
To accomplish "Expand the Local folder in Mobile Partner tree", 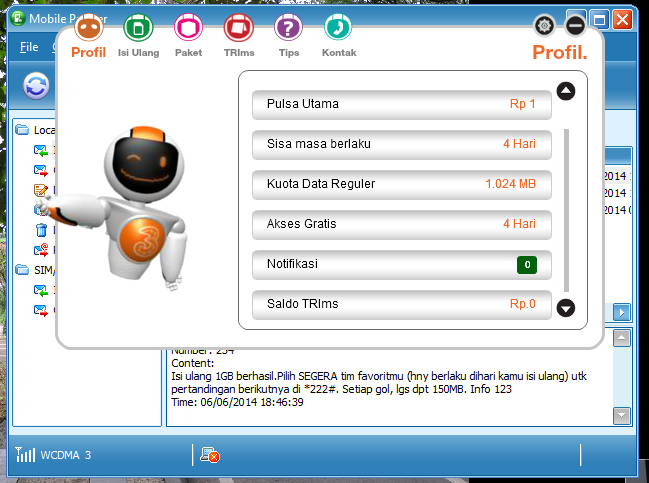I will 22,130.
